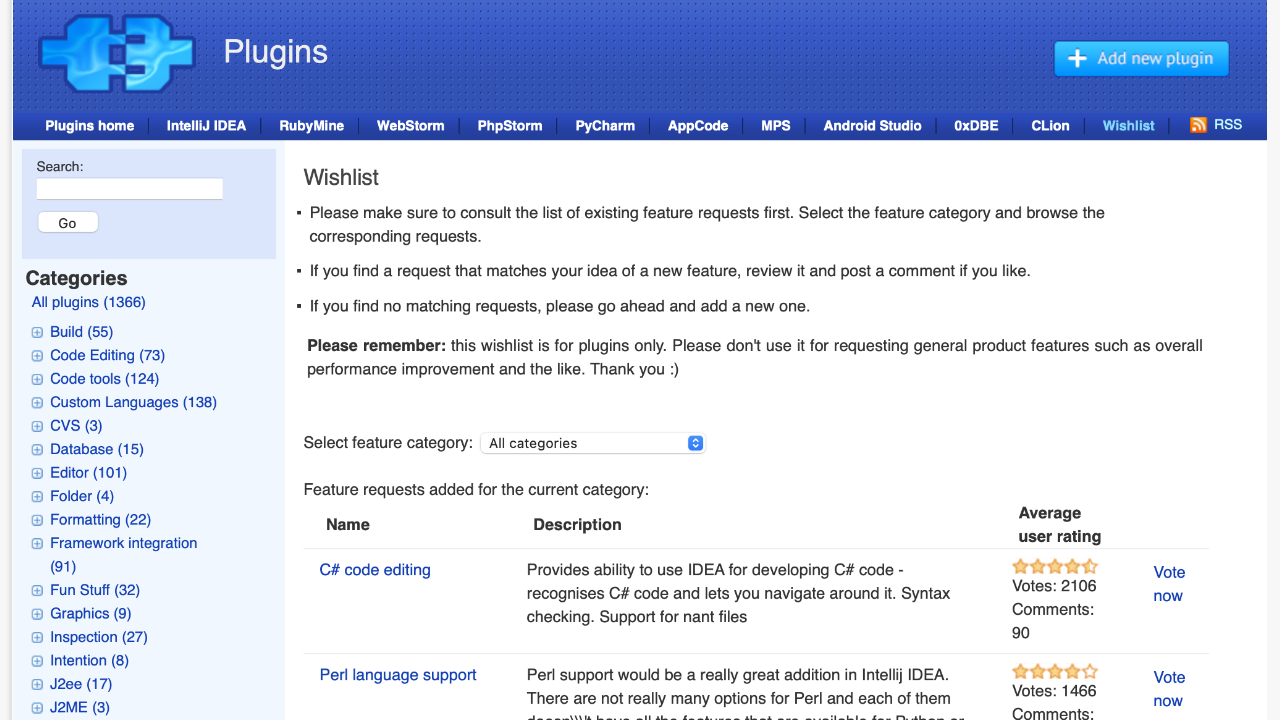Open the Framework integration category link
The height and width of the screenshot is (720, 1280).
tap(124, 555)
